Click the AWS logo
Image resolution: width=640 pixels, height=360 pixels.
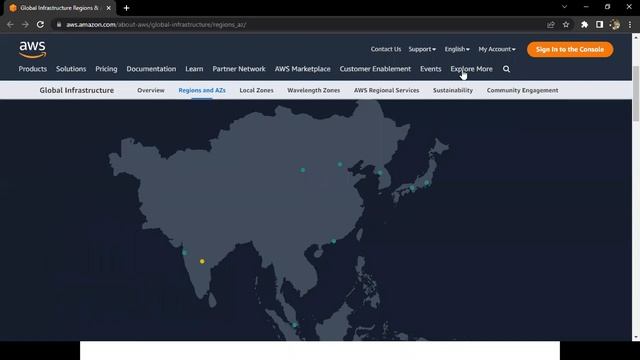[33, 49]
